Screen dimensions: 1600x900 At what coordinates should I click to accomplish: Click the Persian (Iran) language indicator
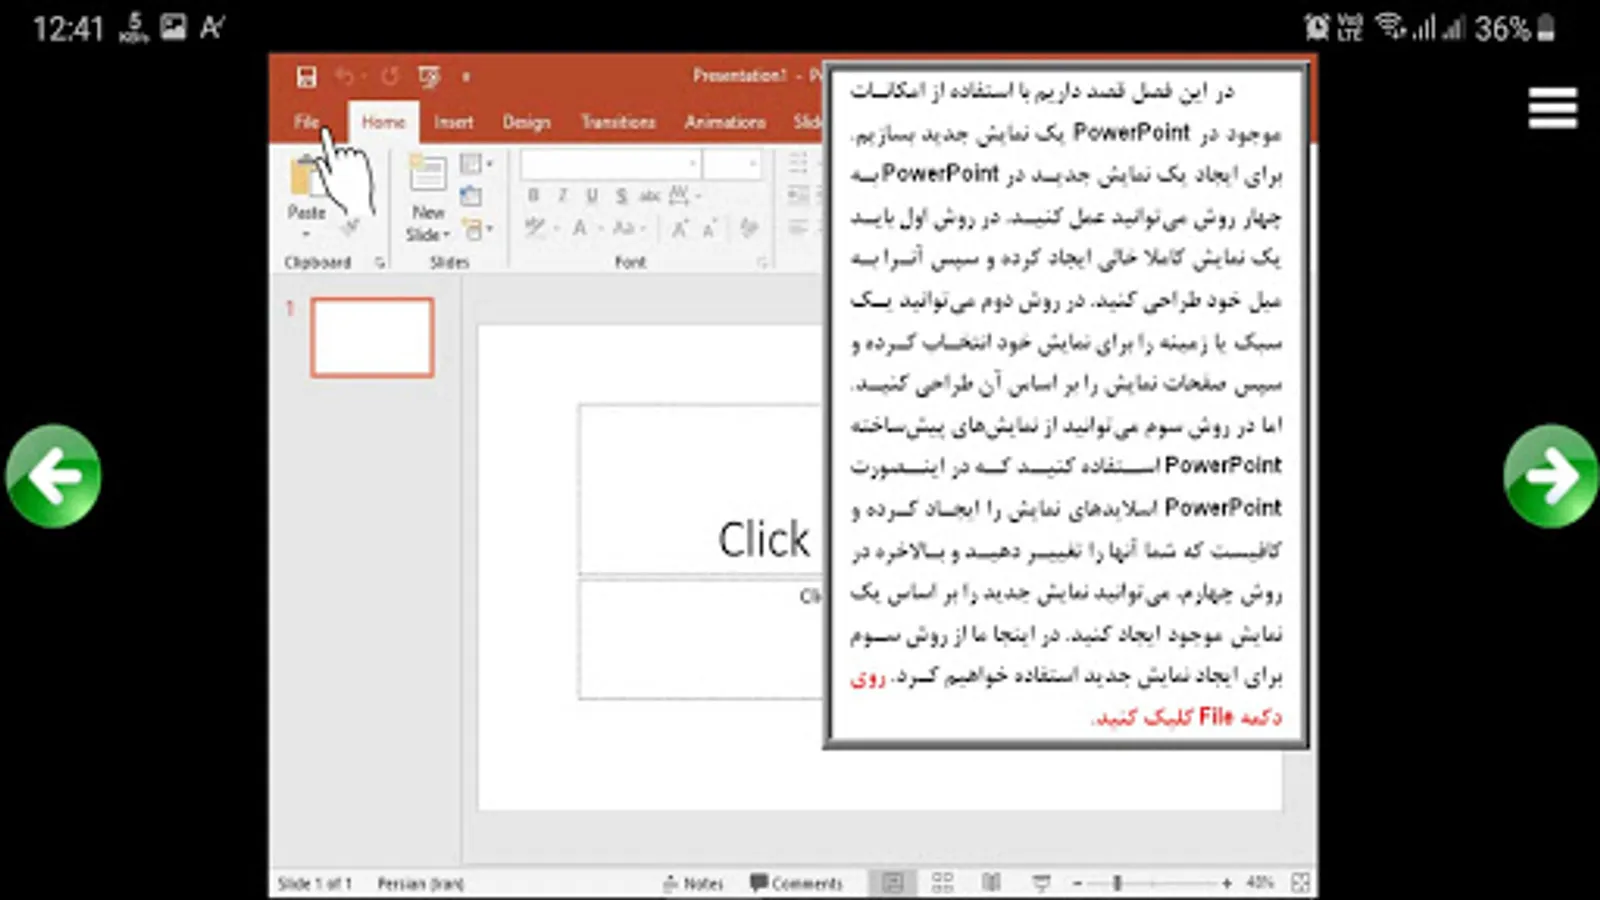click(x=420, y=884)
